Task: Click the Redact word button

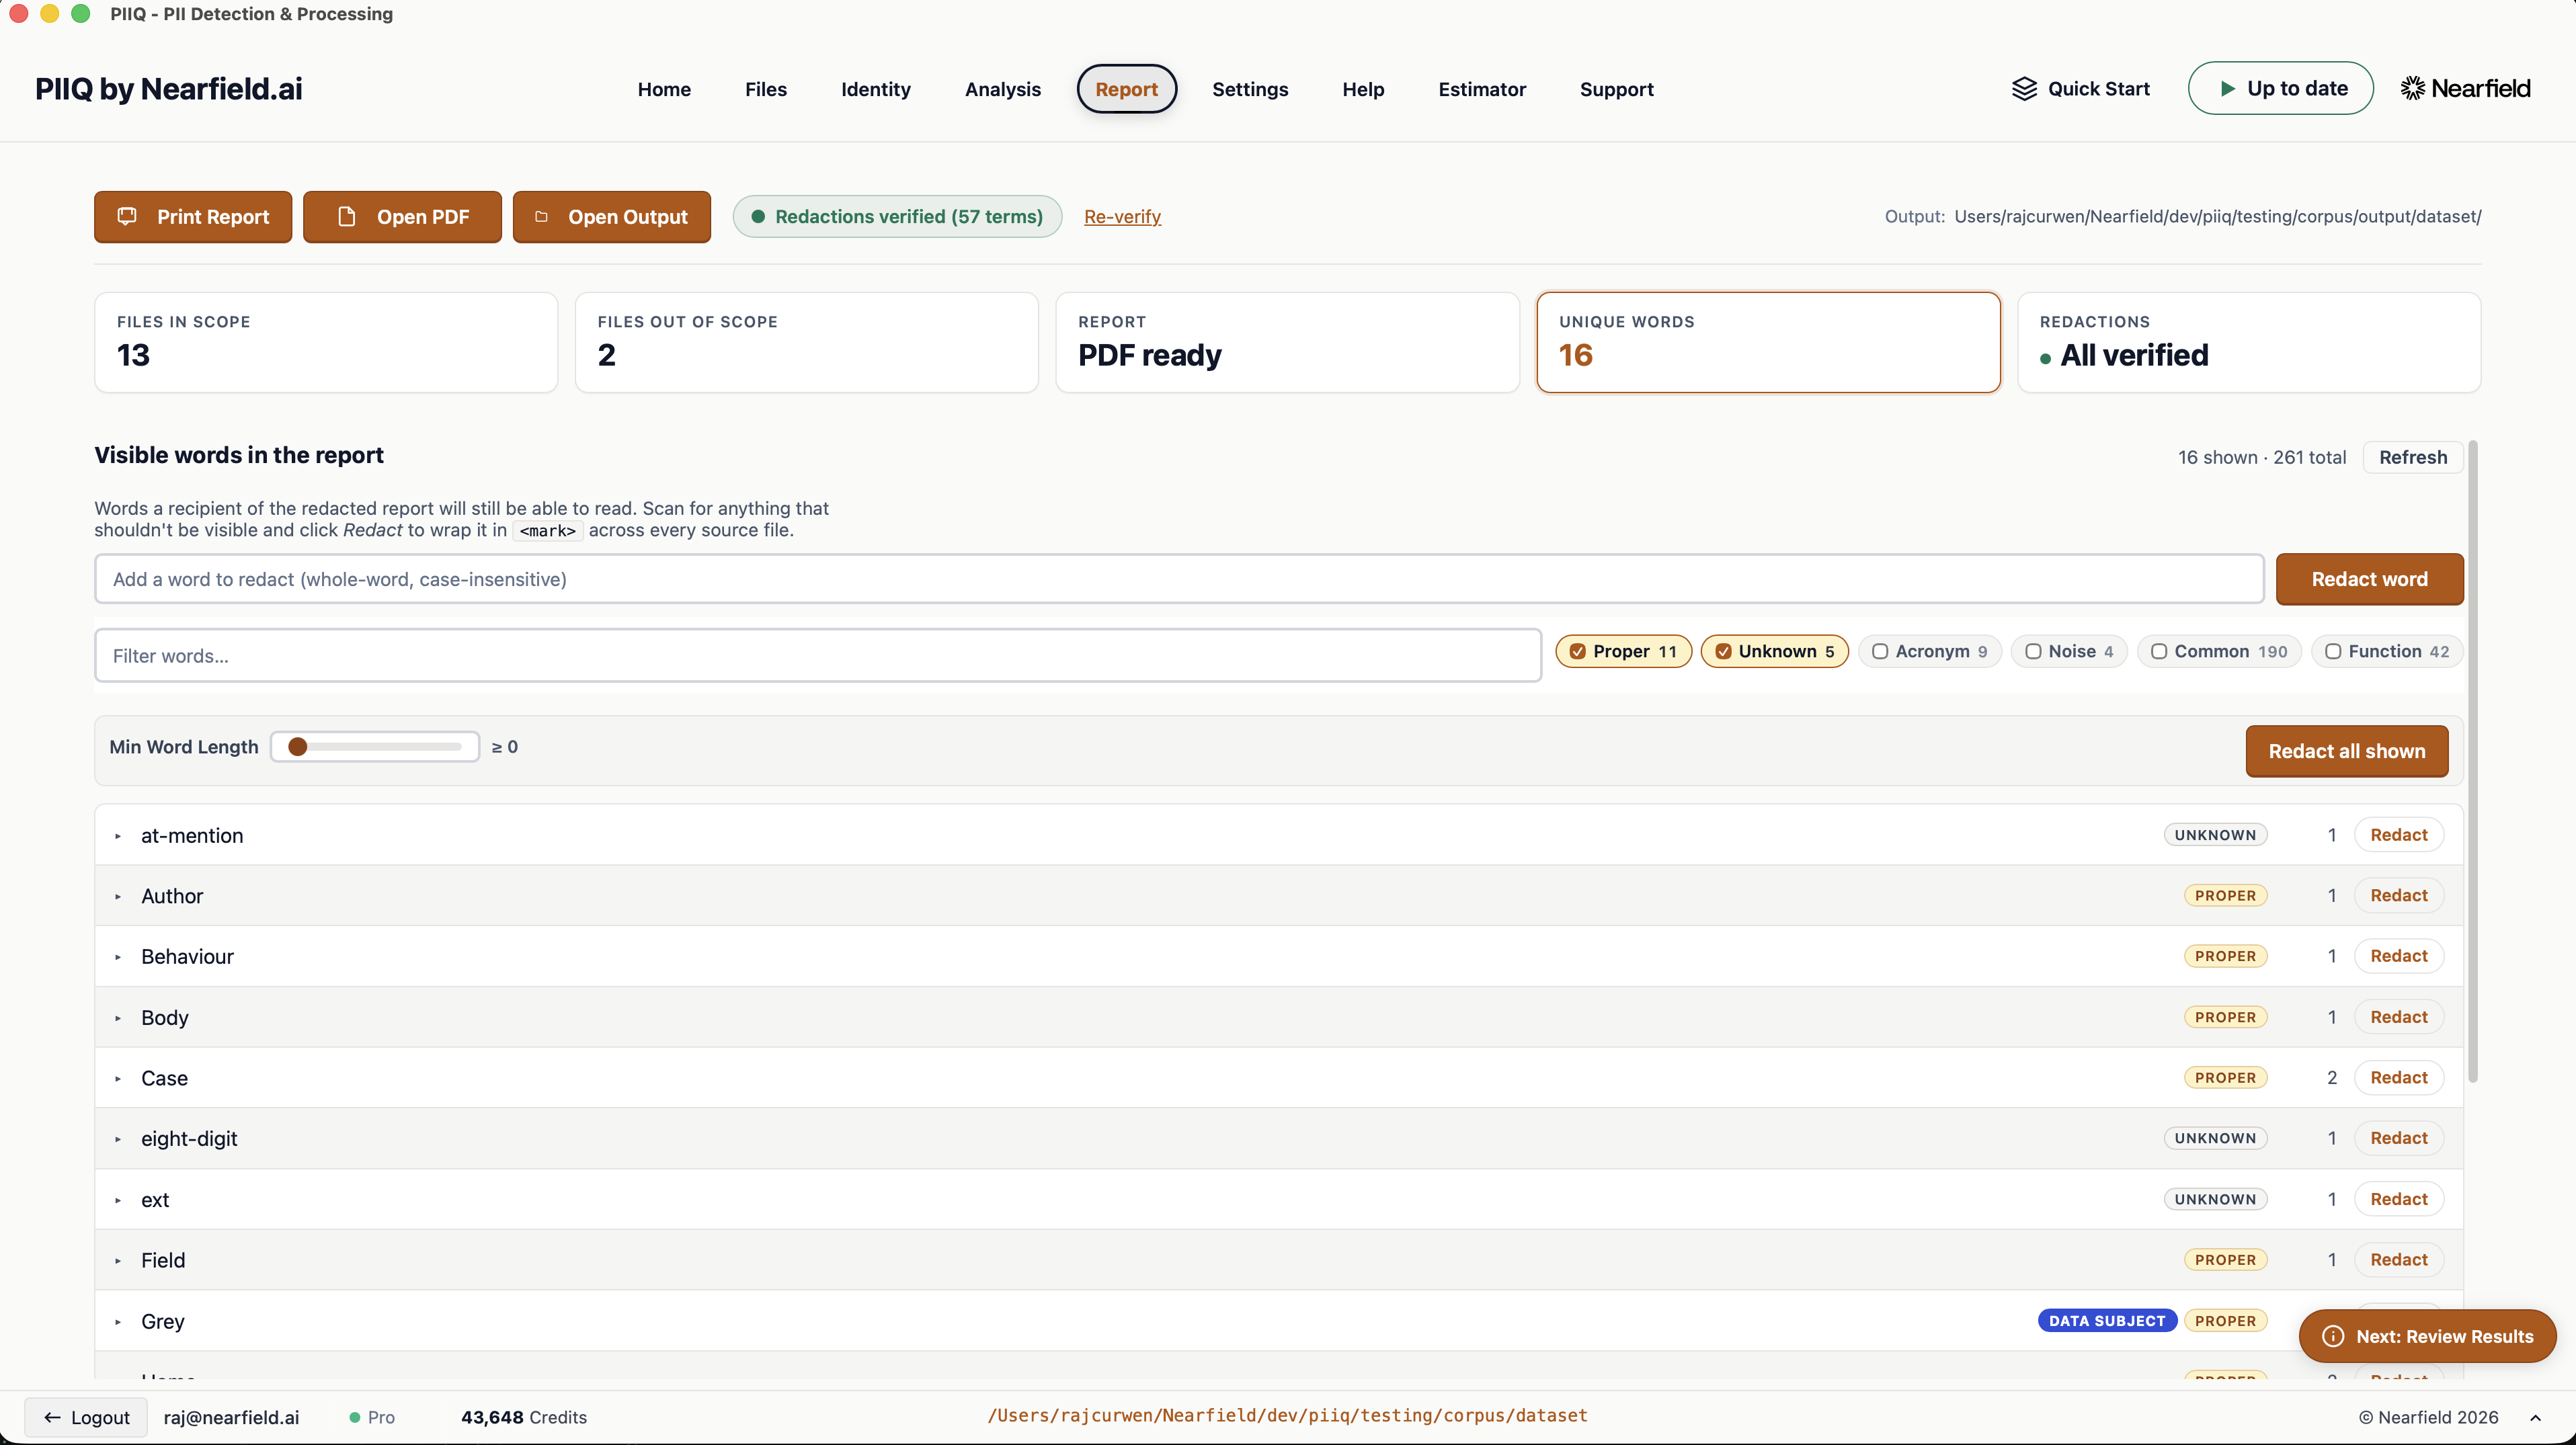Action: coord(2369,579)
